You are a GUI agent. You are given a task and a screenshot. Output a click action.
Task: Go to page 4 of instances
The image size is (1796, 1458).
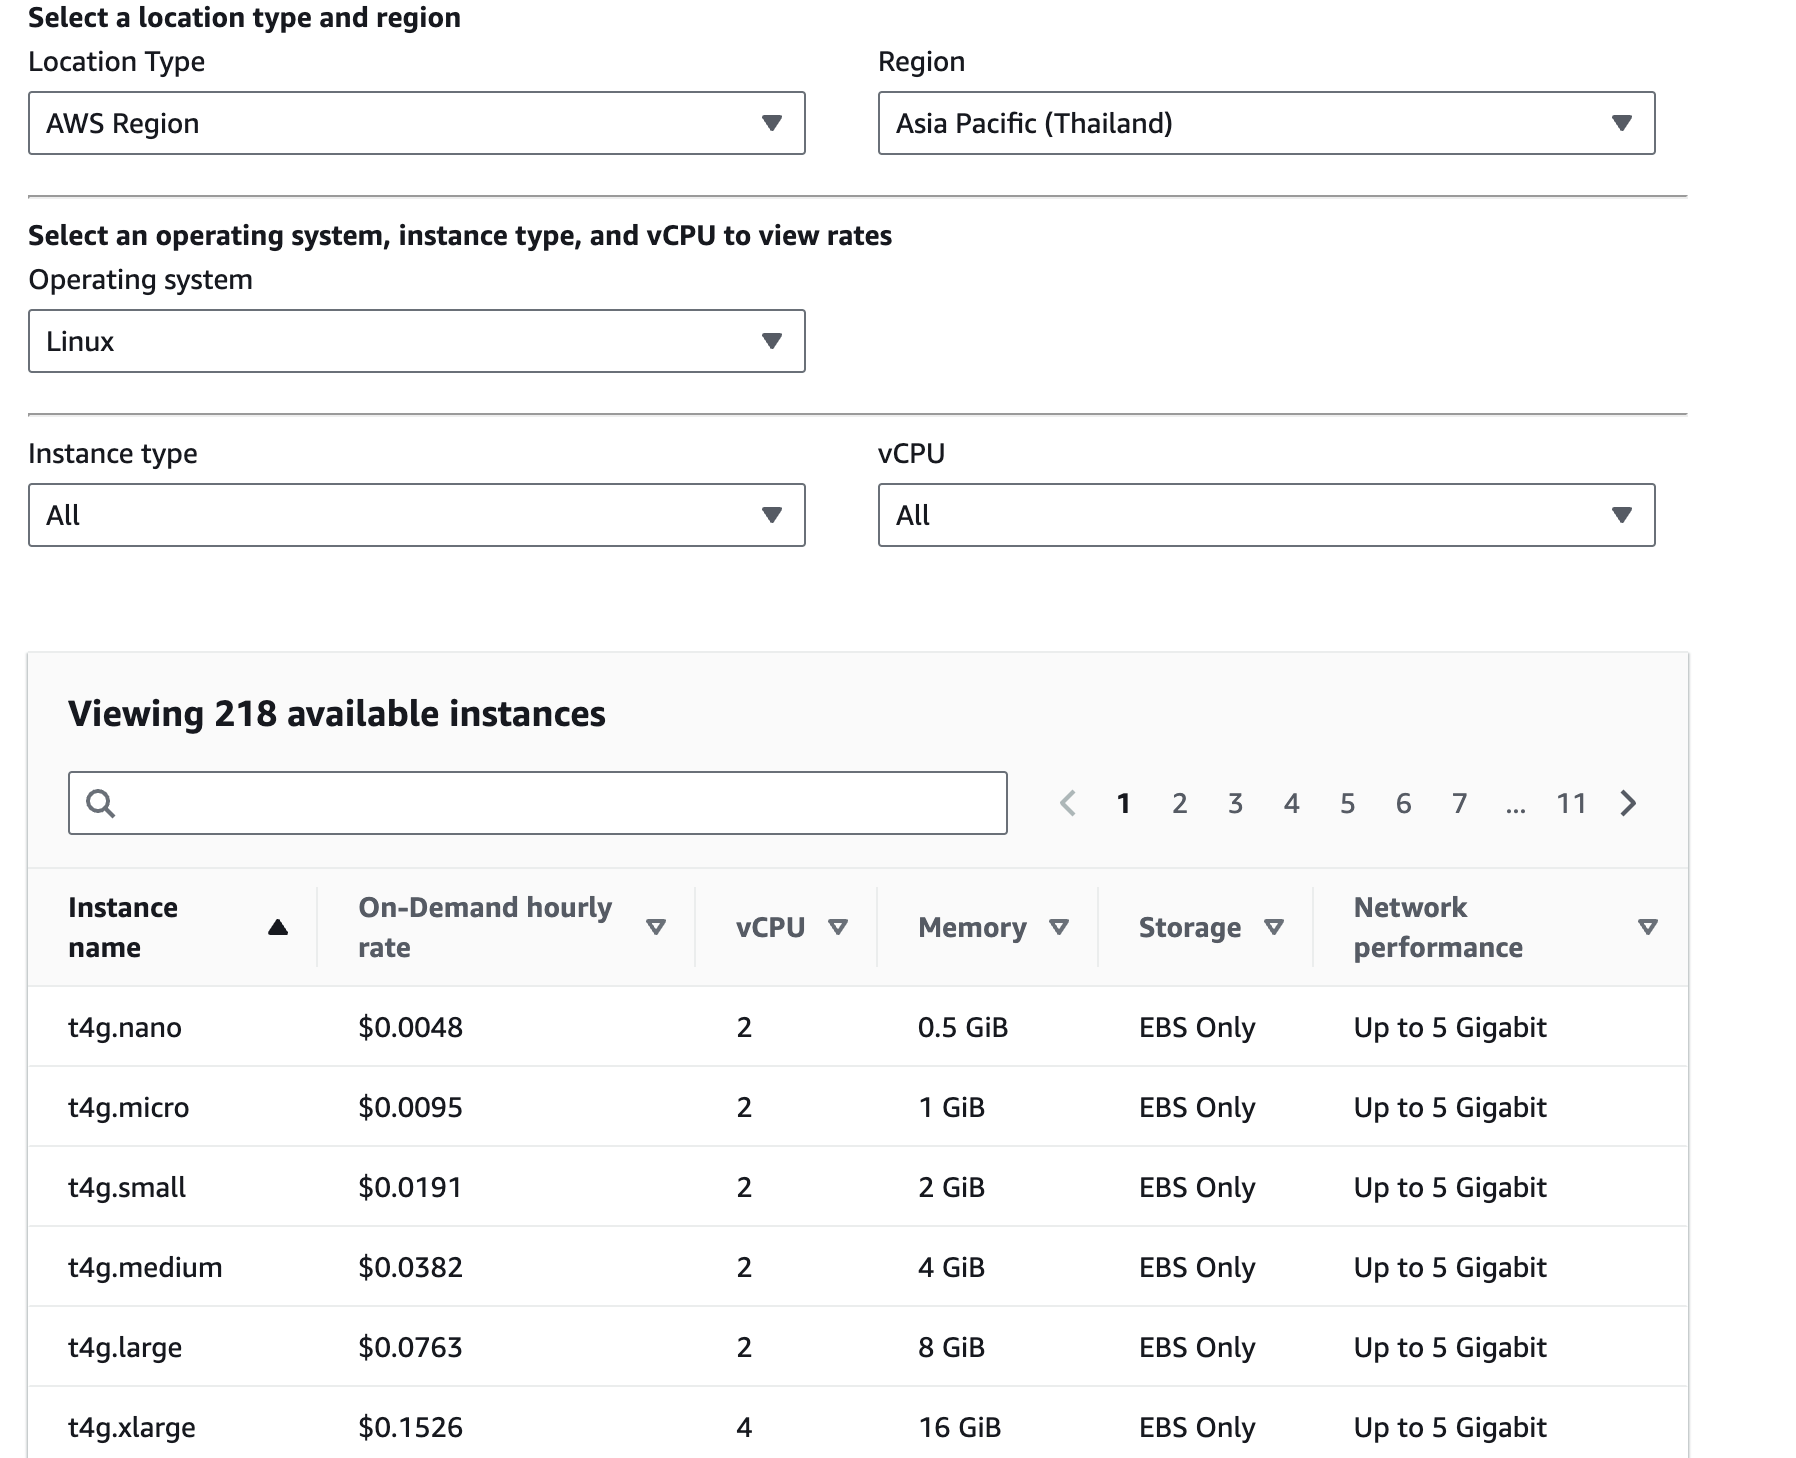(1291, 803)
